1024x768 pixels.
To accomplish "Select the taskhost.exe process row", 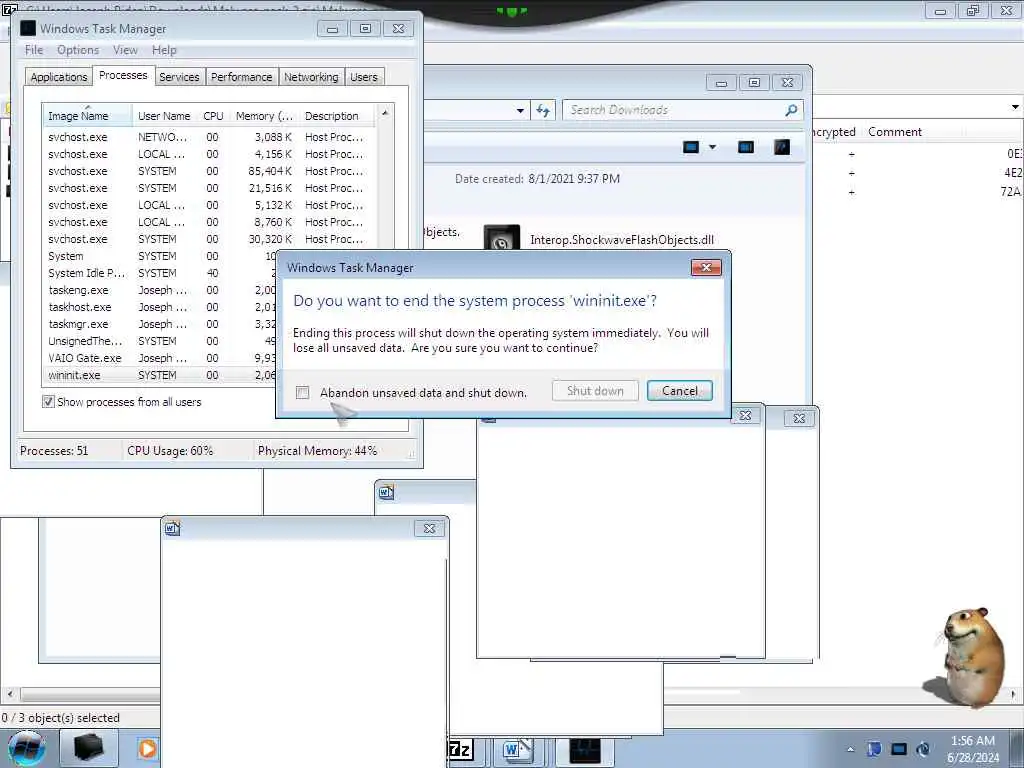I will 159,307.
